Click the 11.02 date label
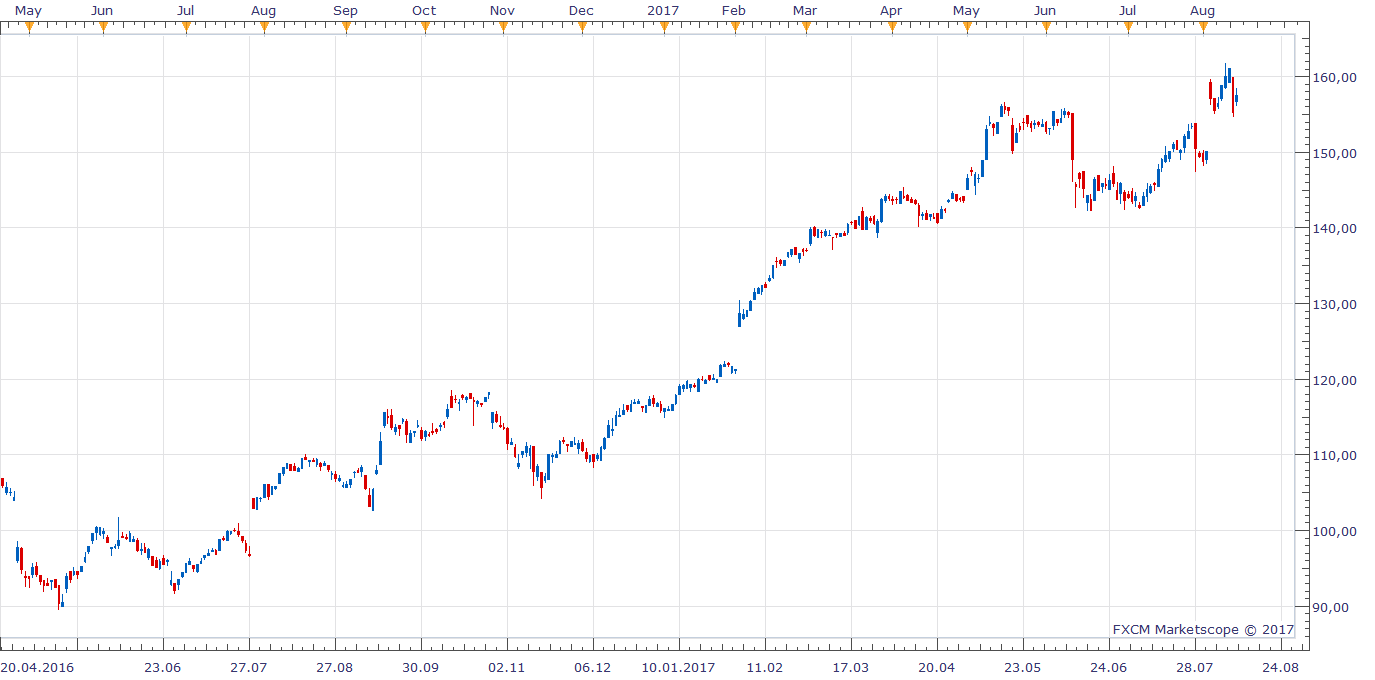This screenshot has width=1375, height=680. 764,667
